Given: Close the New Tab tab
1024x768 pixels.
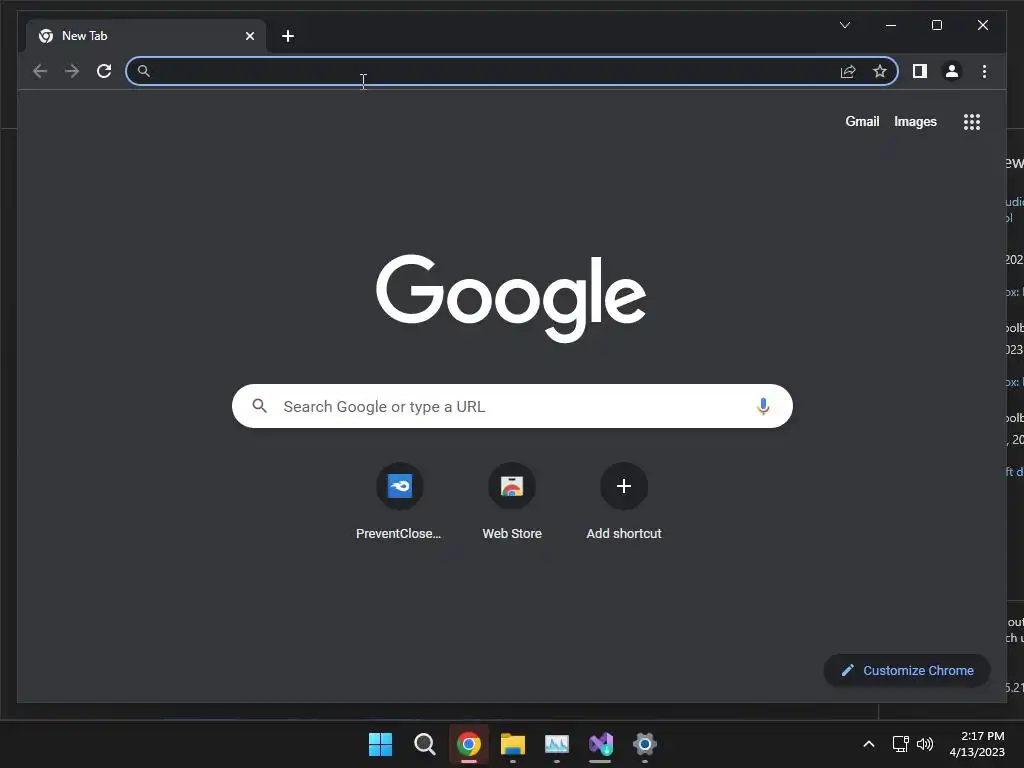Looking at the screenshot, I should click(x=249, y=36).
